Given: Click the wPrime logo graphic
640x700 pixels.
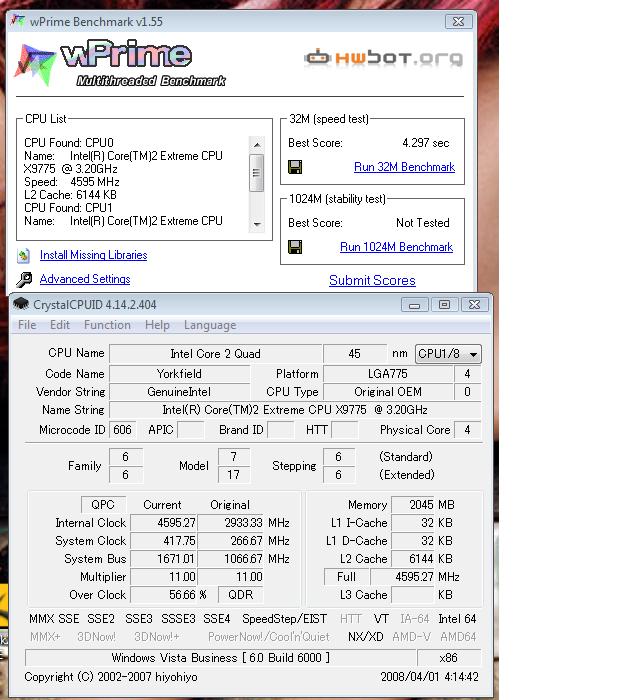Looking at the screenshot, I should coord(121,64).
